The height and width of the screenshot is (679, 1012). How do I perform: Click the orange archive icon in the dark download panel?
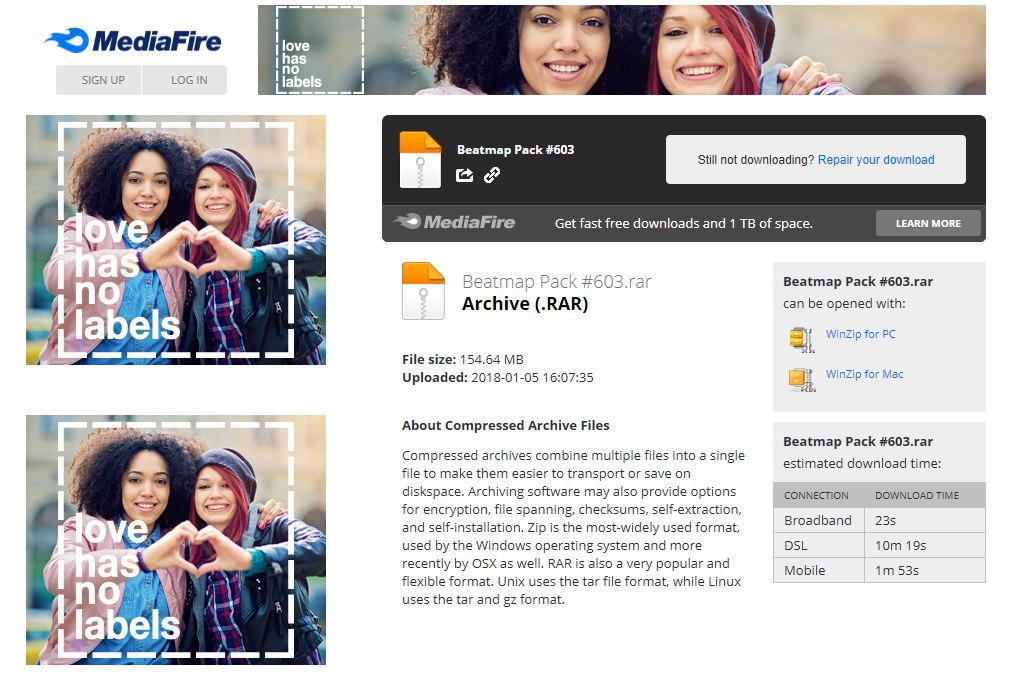pos(420,159)
